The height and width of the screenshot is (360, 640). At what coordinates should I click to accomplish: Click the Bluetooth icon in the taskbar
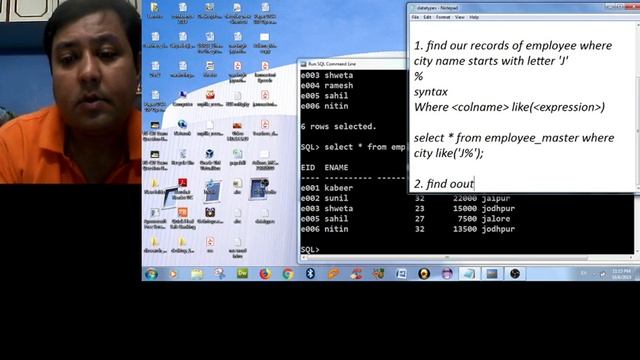[310, 274]
